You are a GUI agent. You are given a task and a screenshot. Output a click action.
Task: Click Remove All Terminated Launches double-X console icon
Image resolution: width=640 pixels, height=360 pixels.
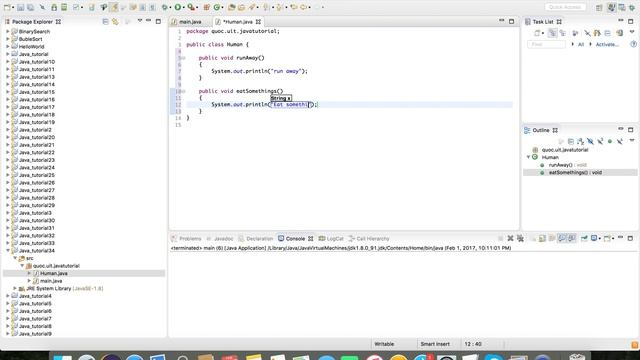(x=520, y=238)
